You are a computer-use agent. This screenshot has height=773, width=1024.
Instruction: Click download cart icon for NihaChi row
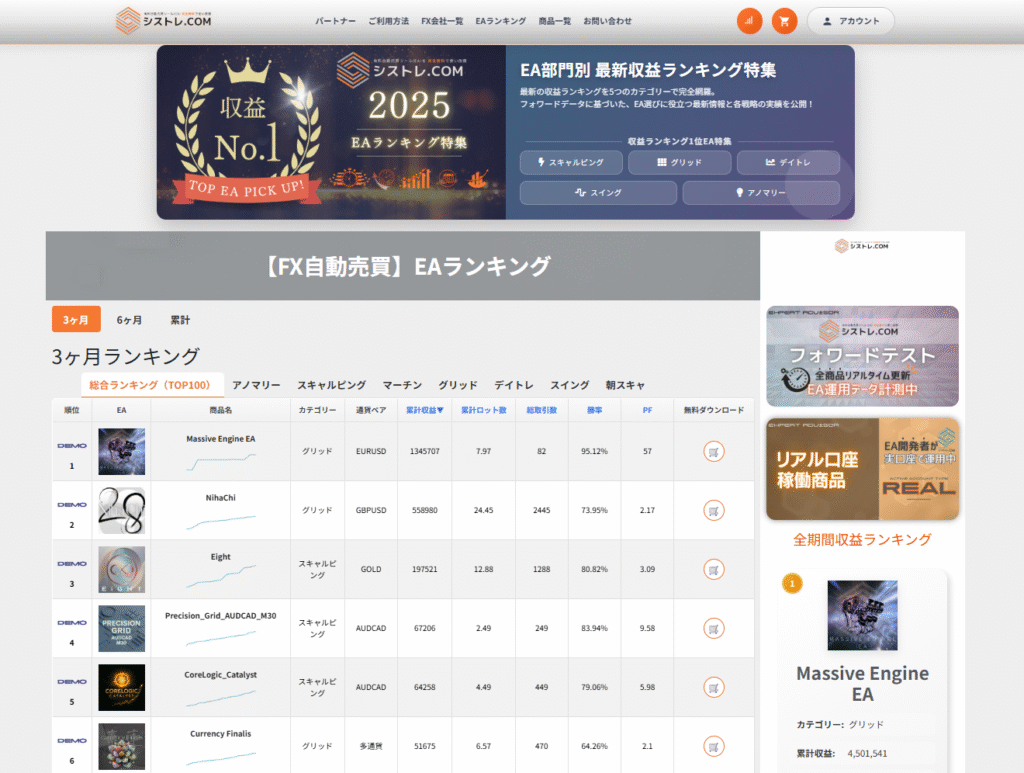pos(713,510)
